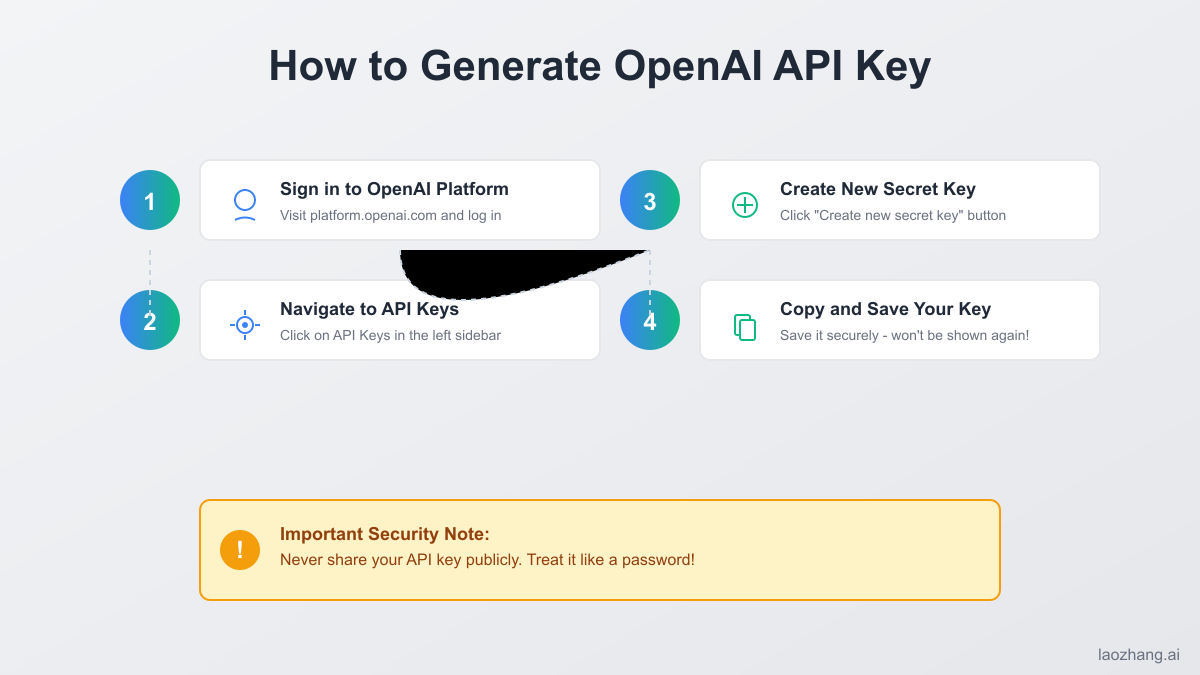This screenshot has width=1200, height=675.
Task: Open the Navigate to API Keys card
Action: 399,320
